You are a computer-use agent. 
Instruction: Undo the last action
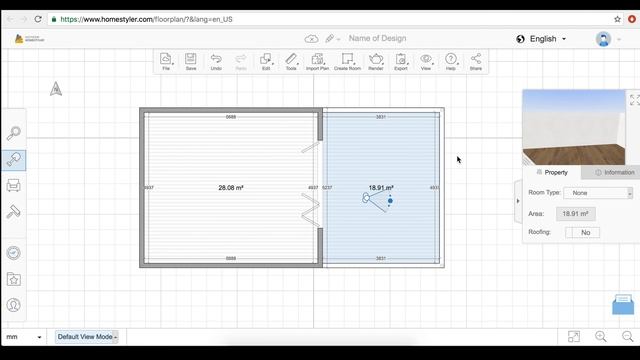[x=216, y=62]
